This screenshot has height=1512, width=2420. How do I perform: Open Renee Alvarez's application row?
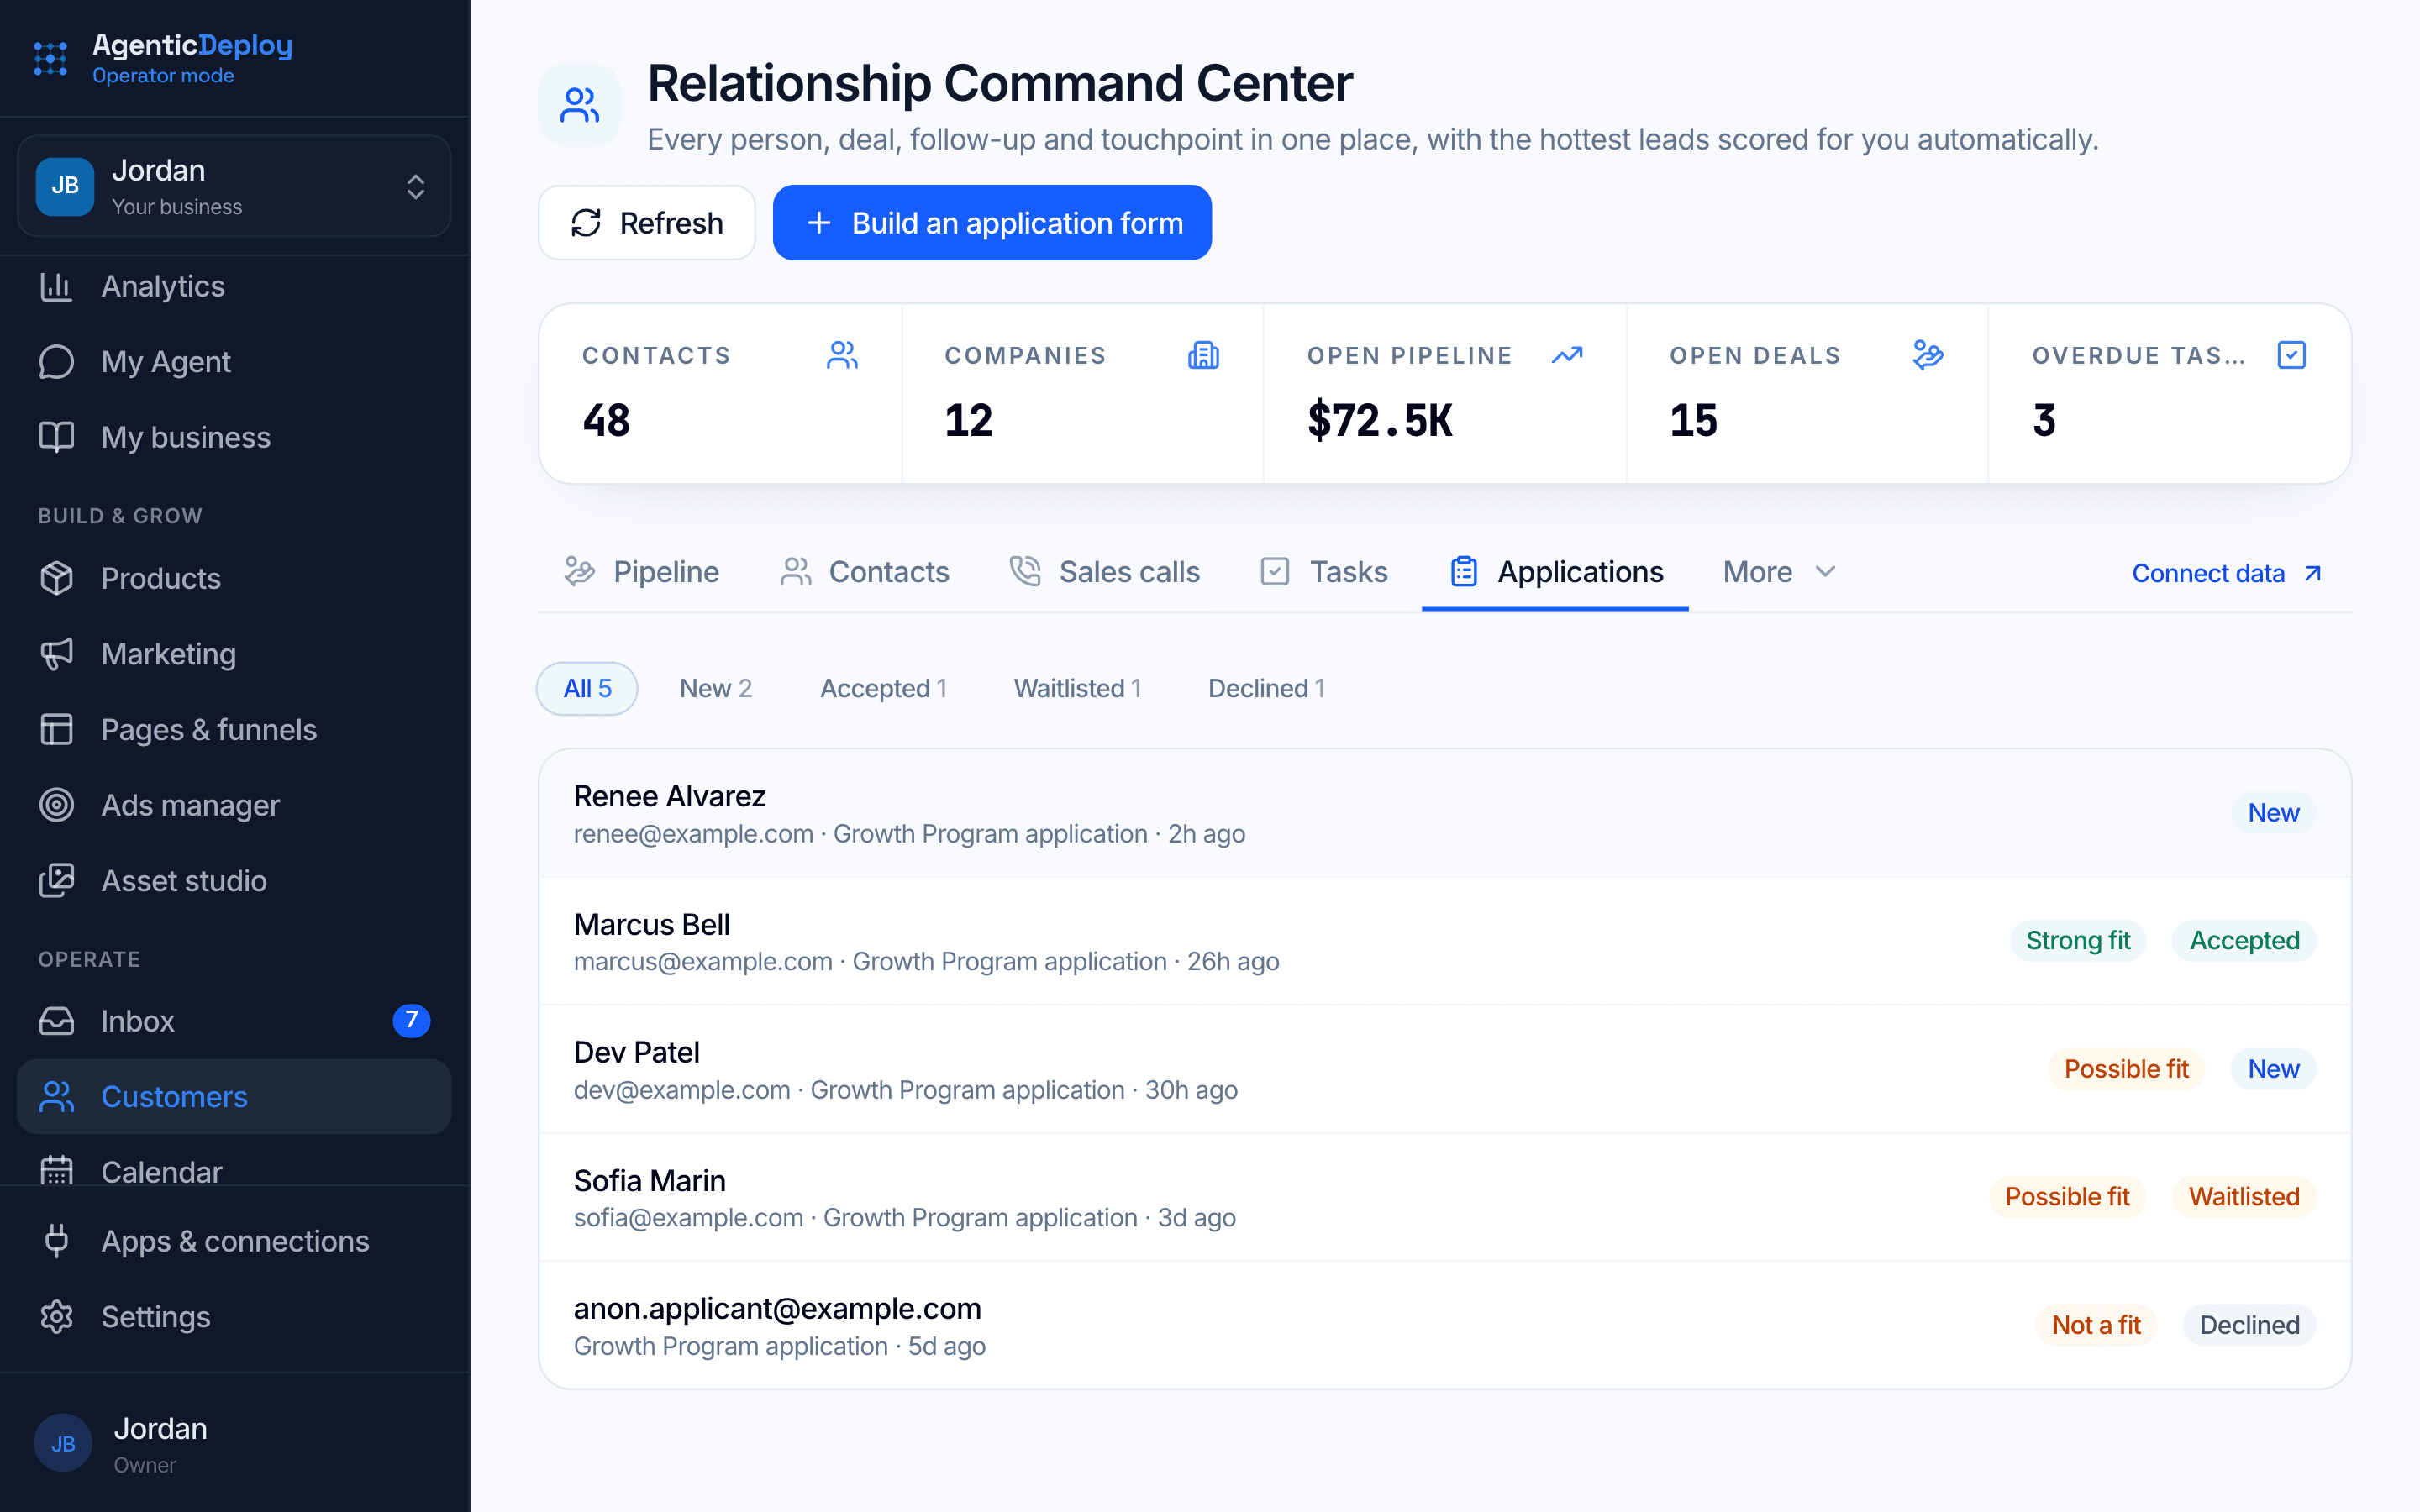[x=1445, y=813]
